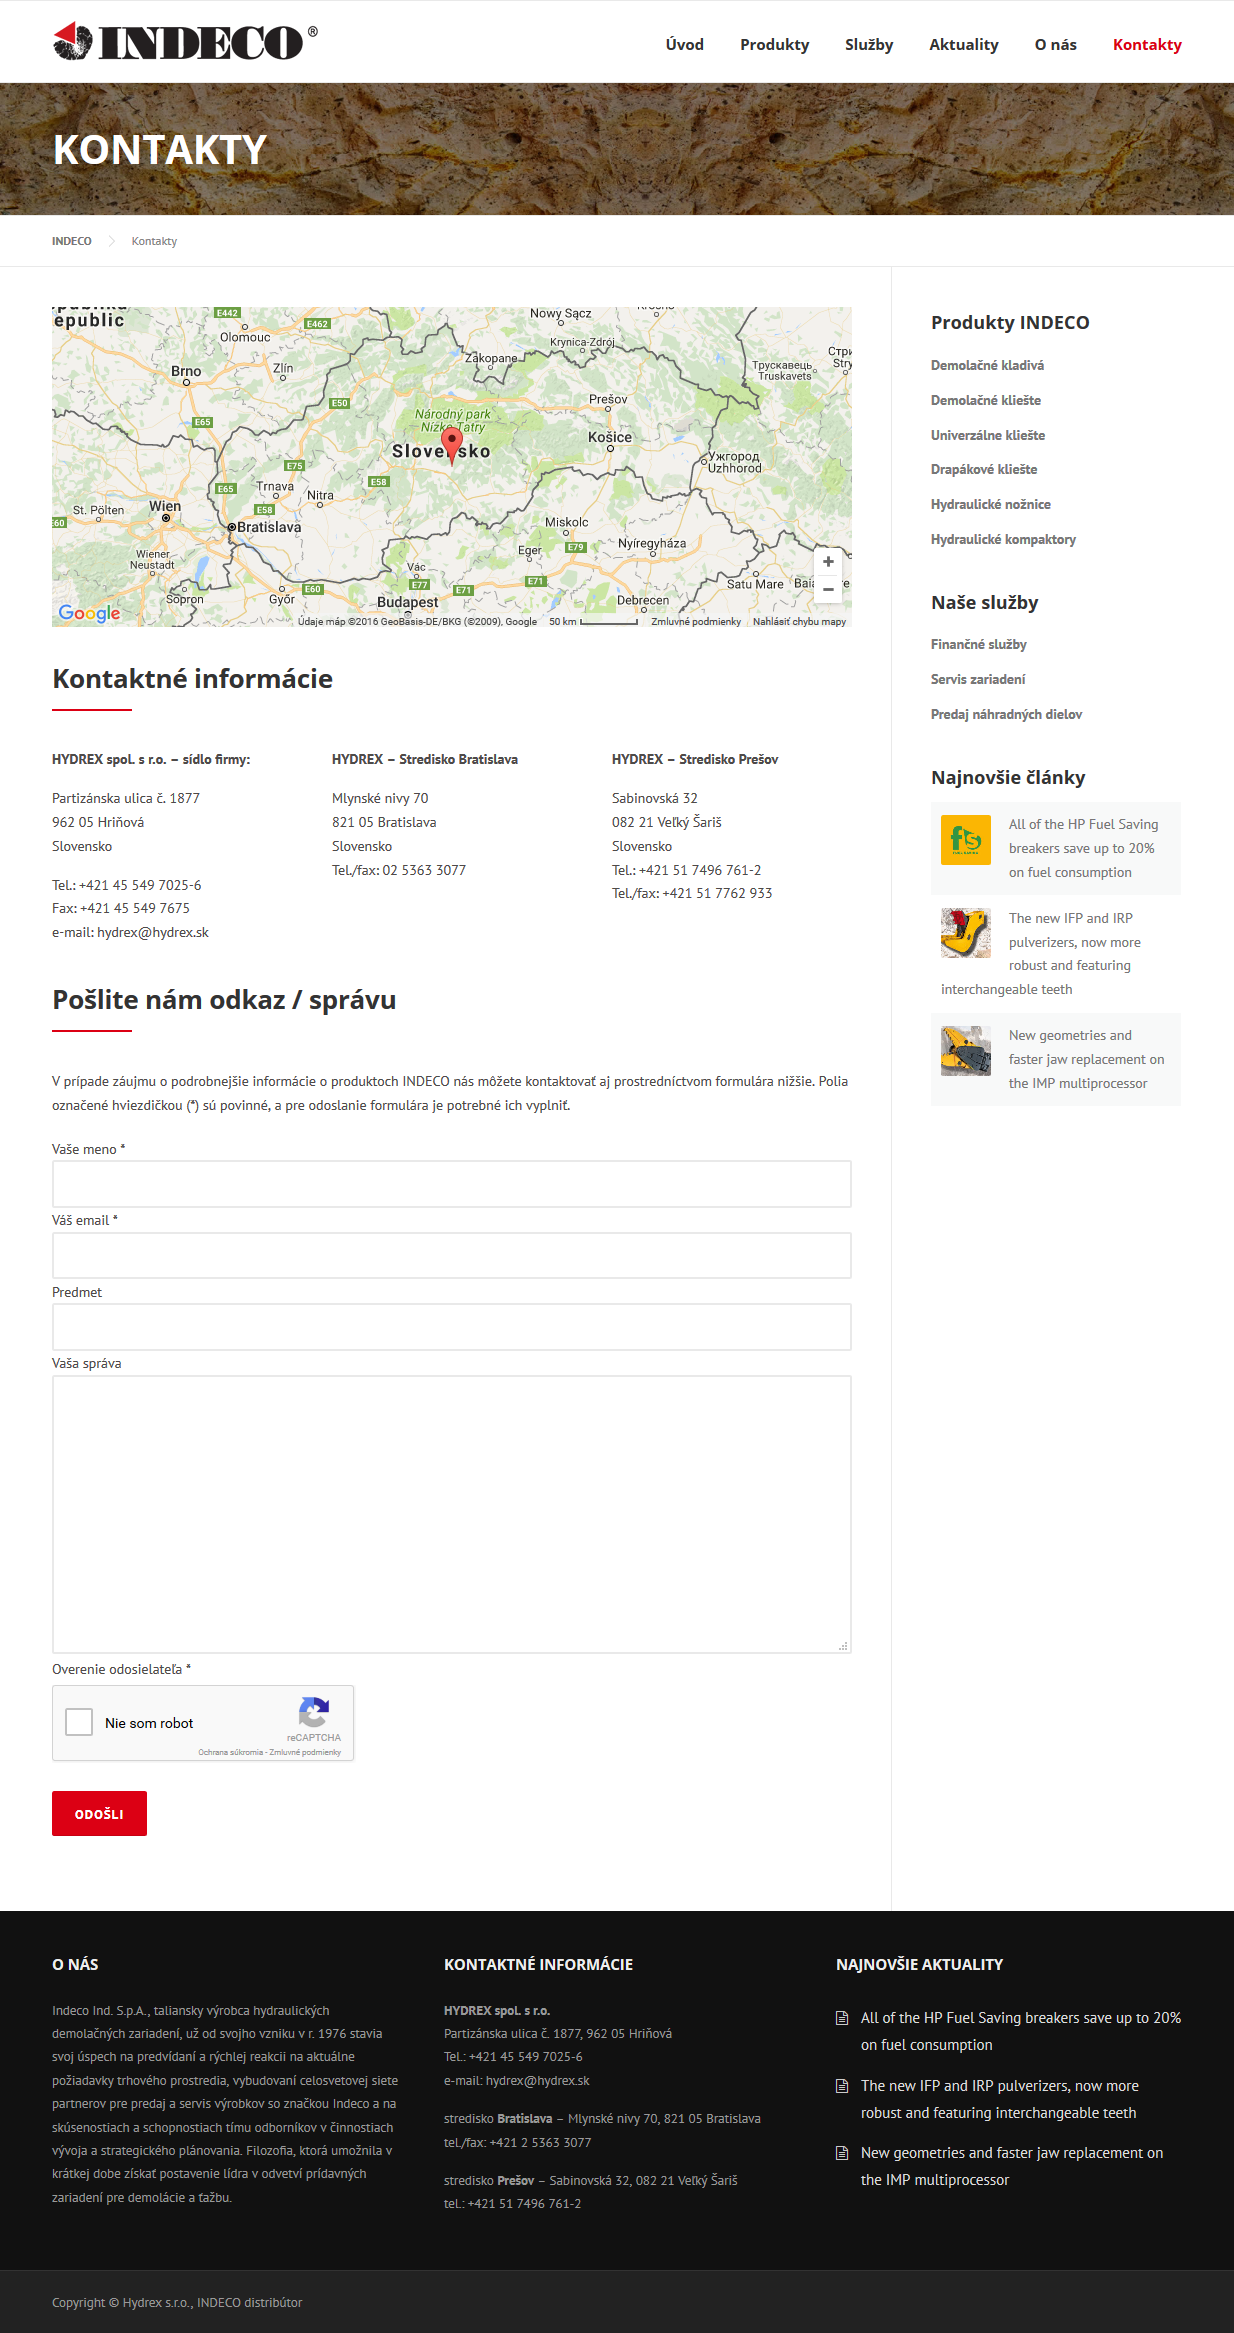Open the O nás menu item
Viewport: 1234px width, 2333px height.
pos(1056,44)
